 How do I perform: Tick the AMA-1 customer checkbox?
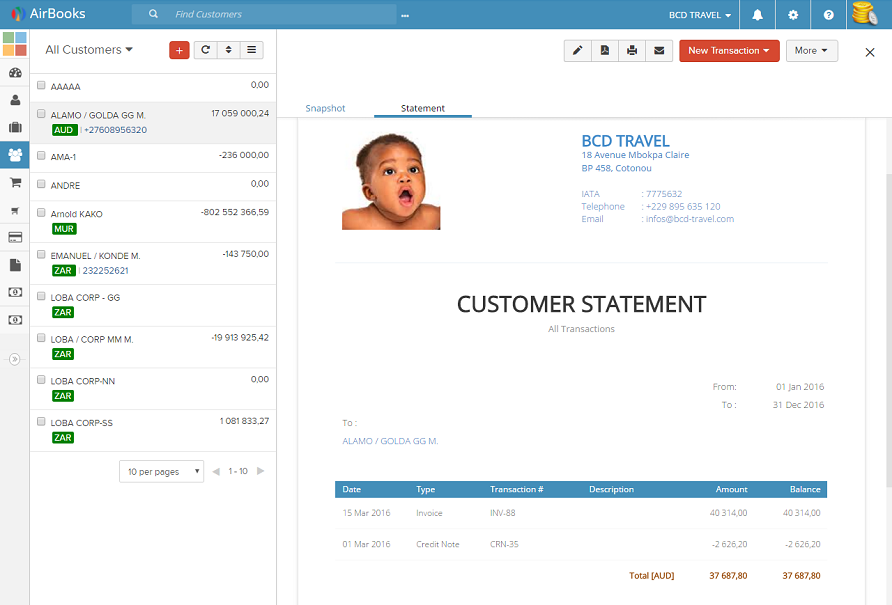[x=41, y=155]
